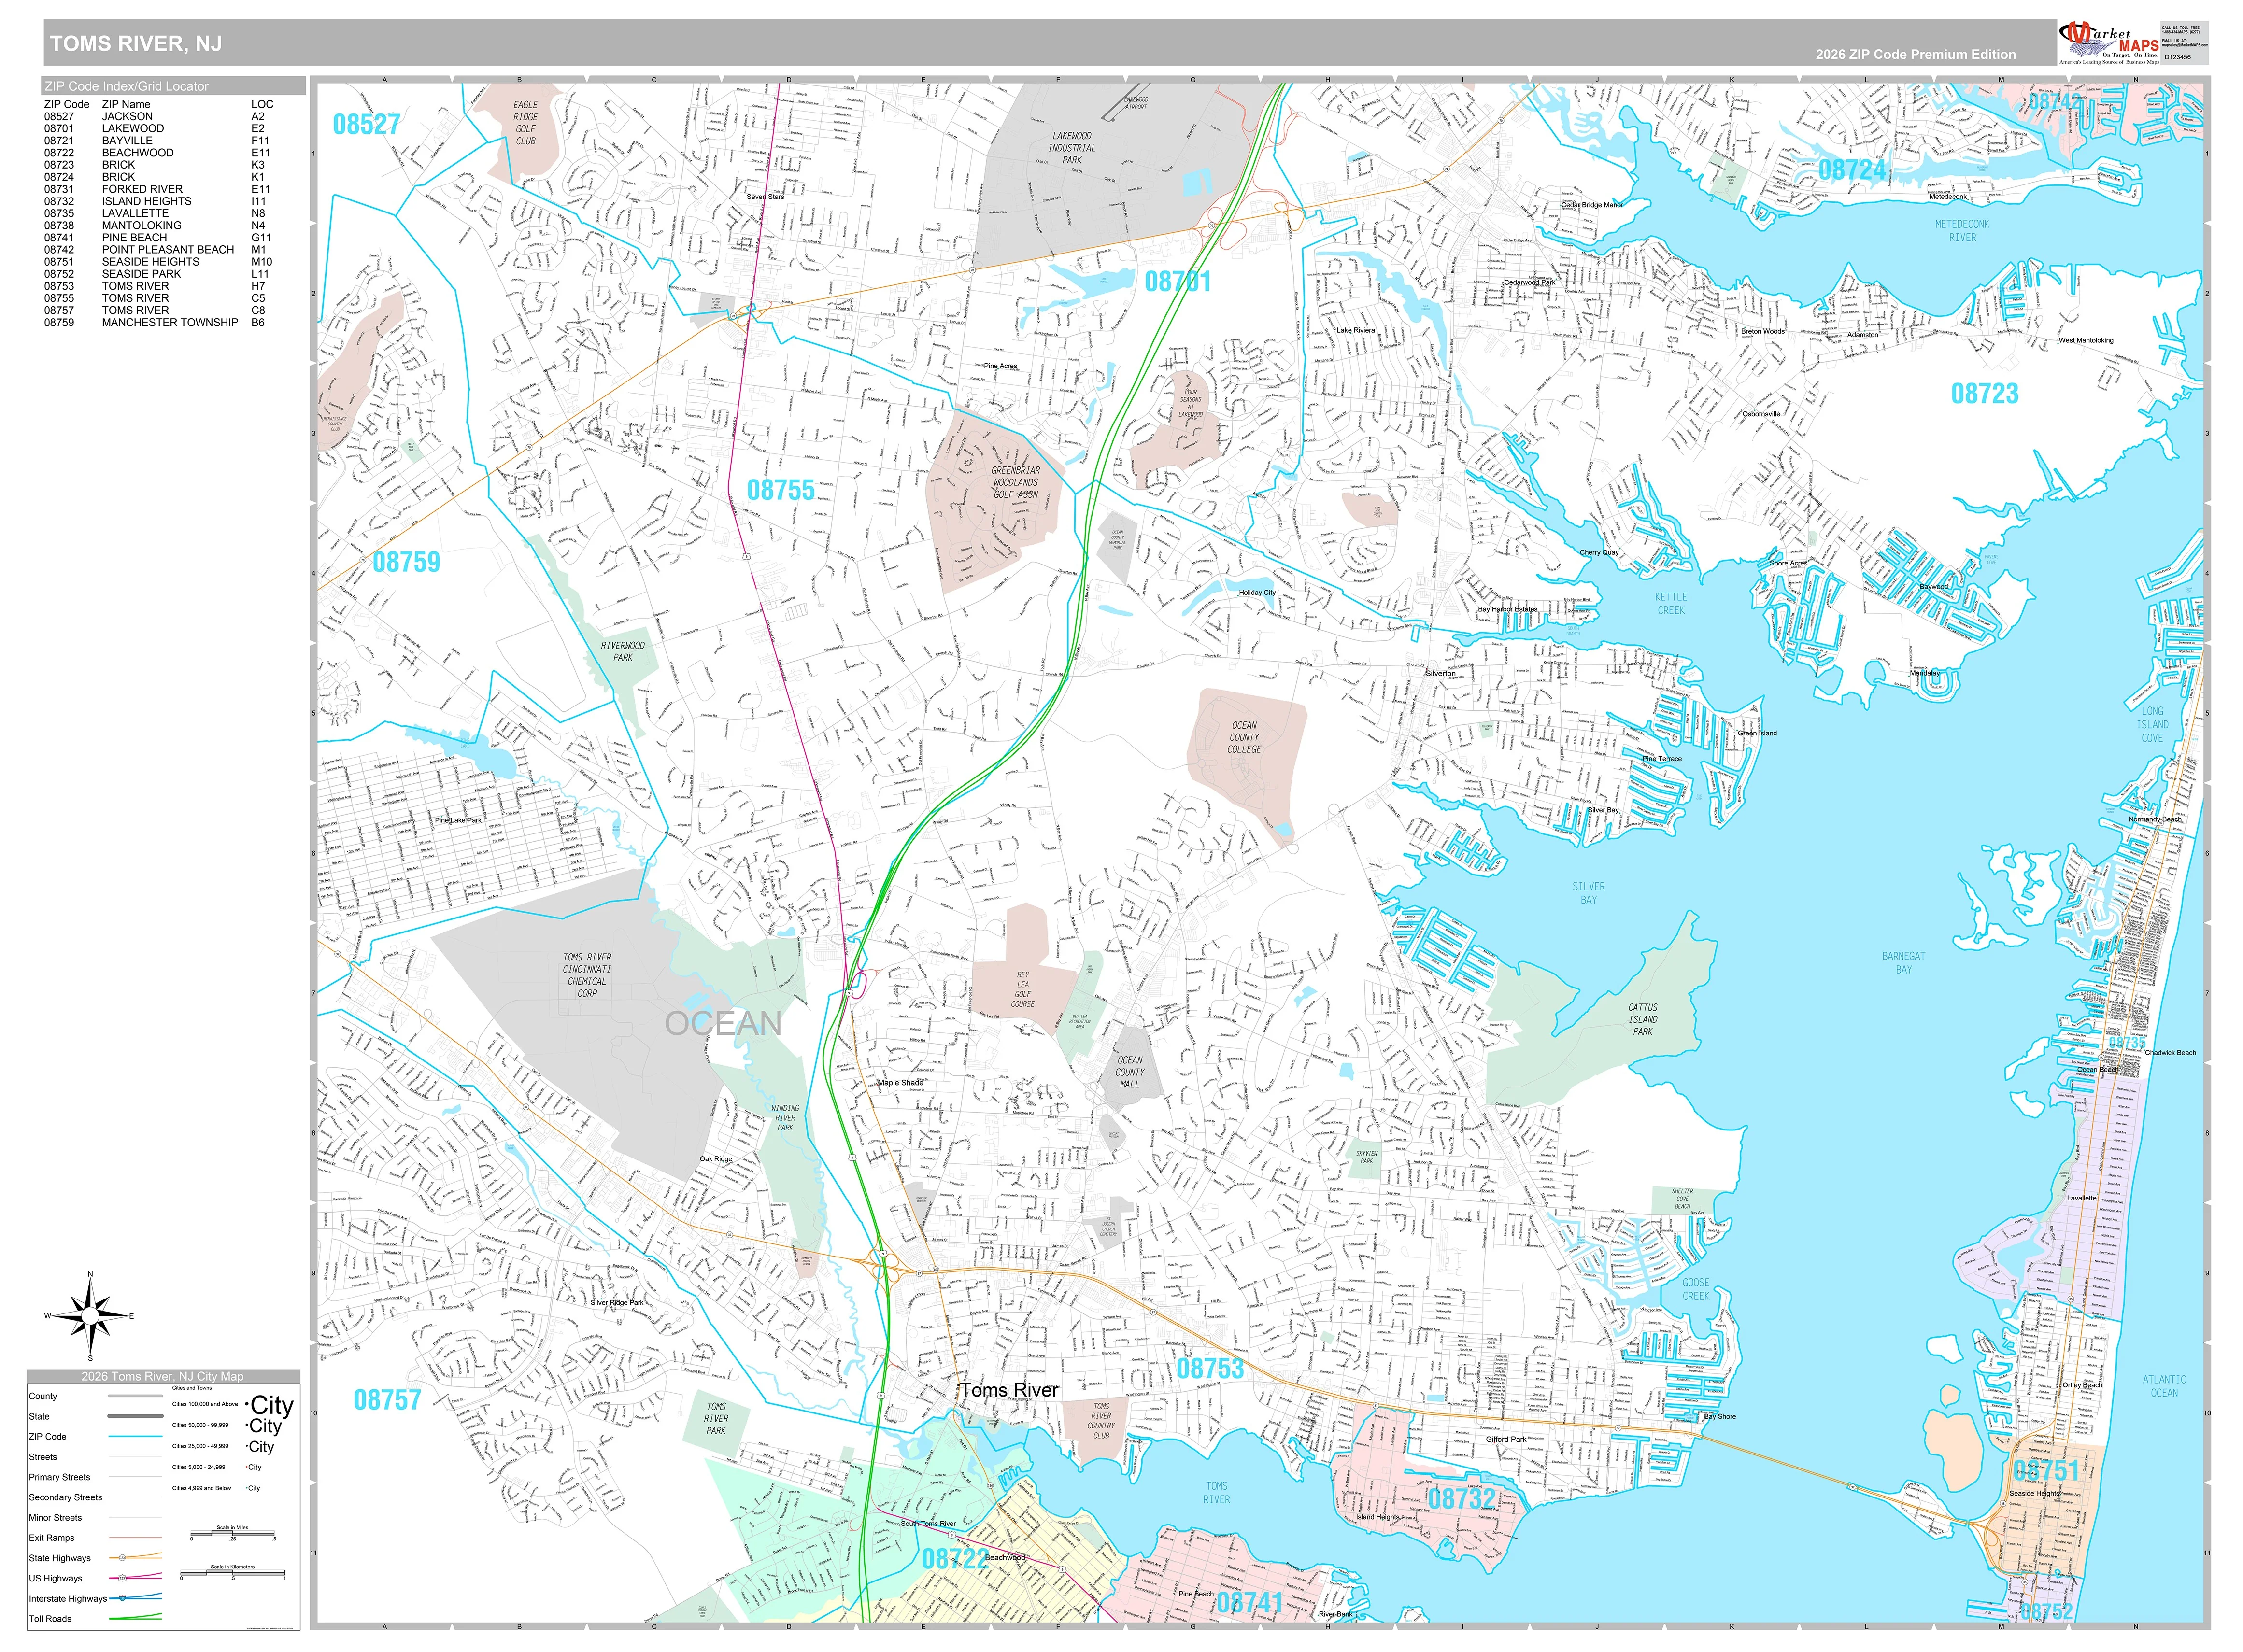Select the 08701 LAKEWOOD index row
The height and width of the screenshot is (1652, 2243).
pos(158,128)
